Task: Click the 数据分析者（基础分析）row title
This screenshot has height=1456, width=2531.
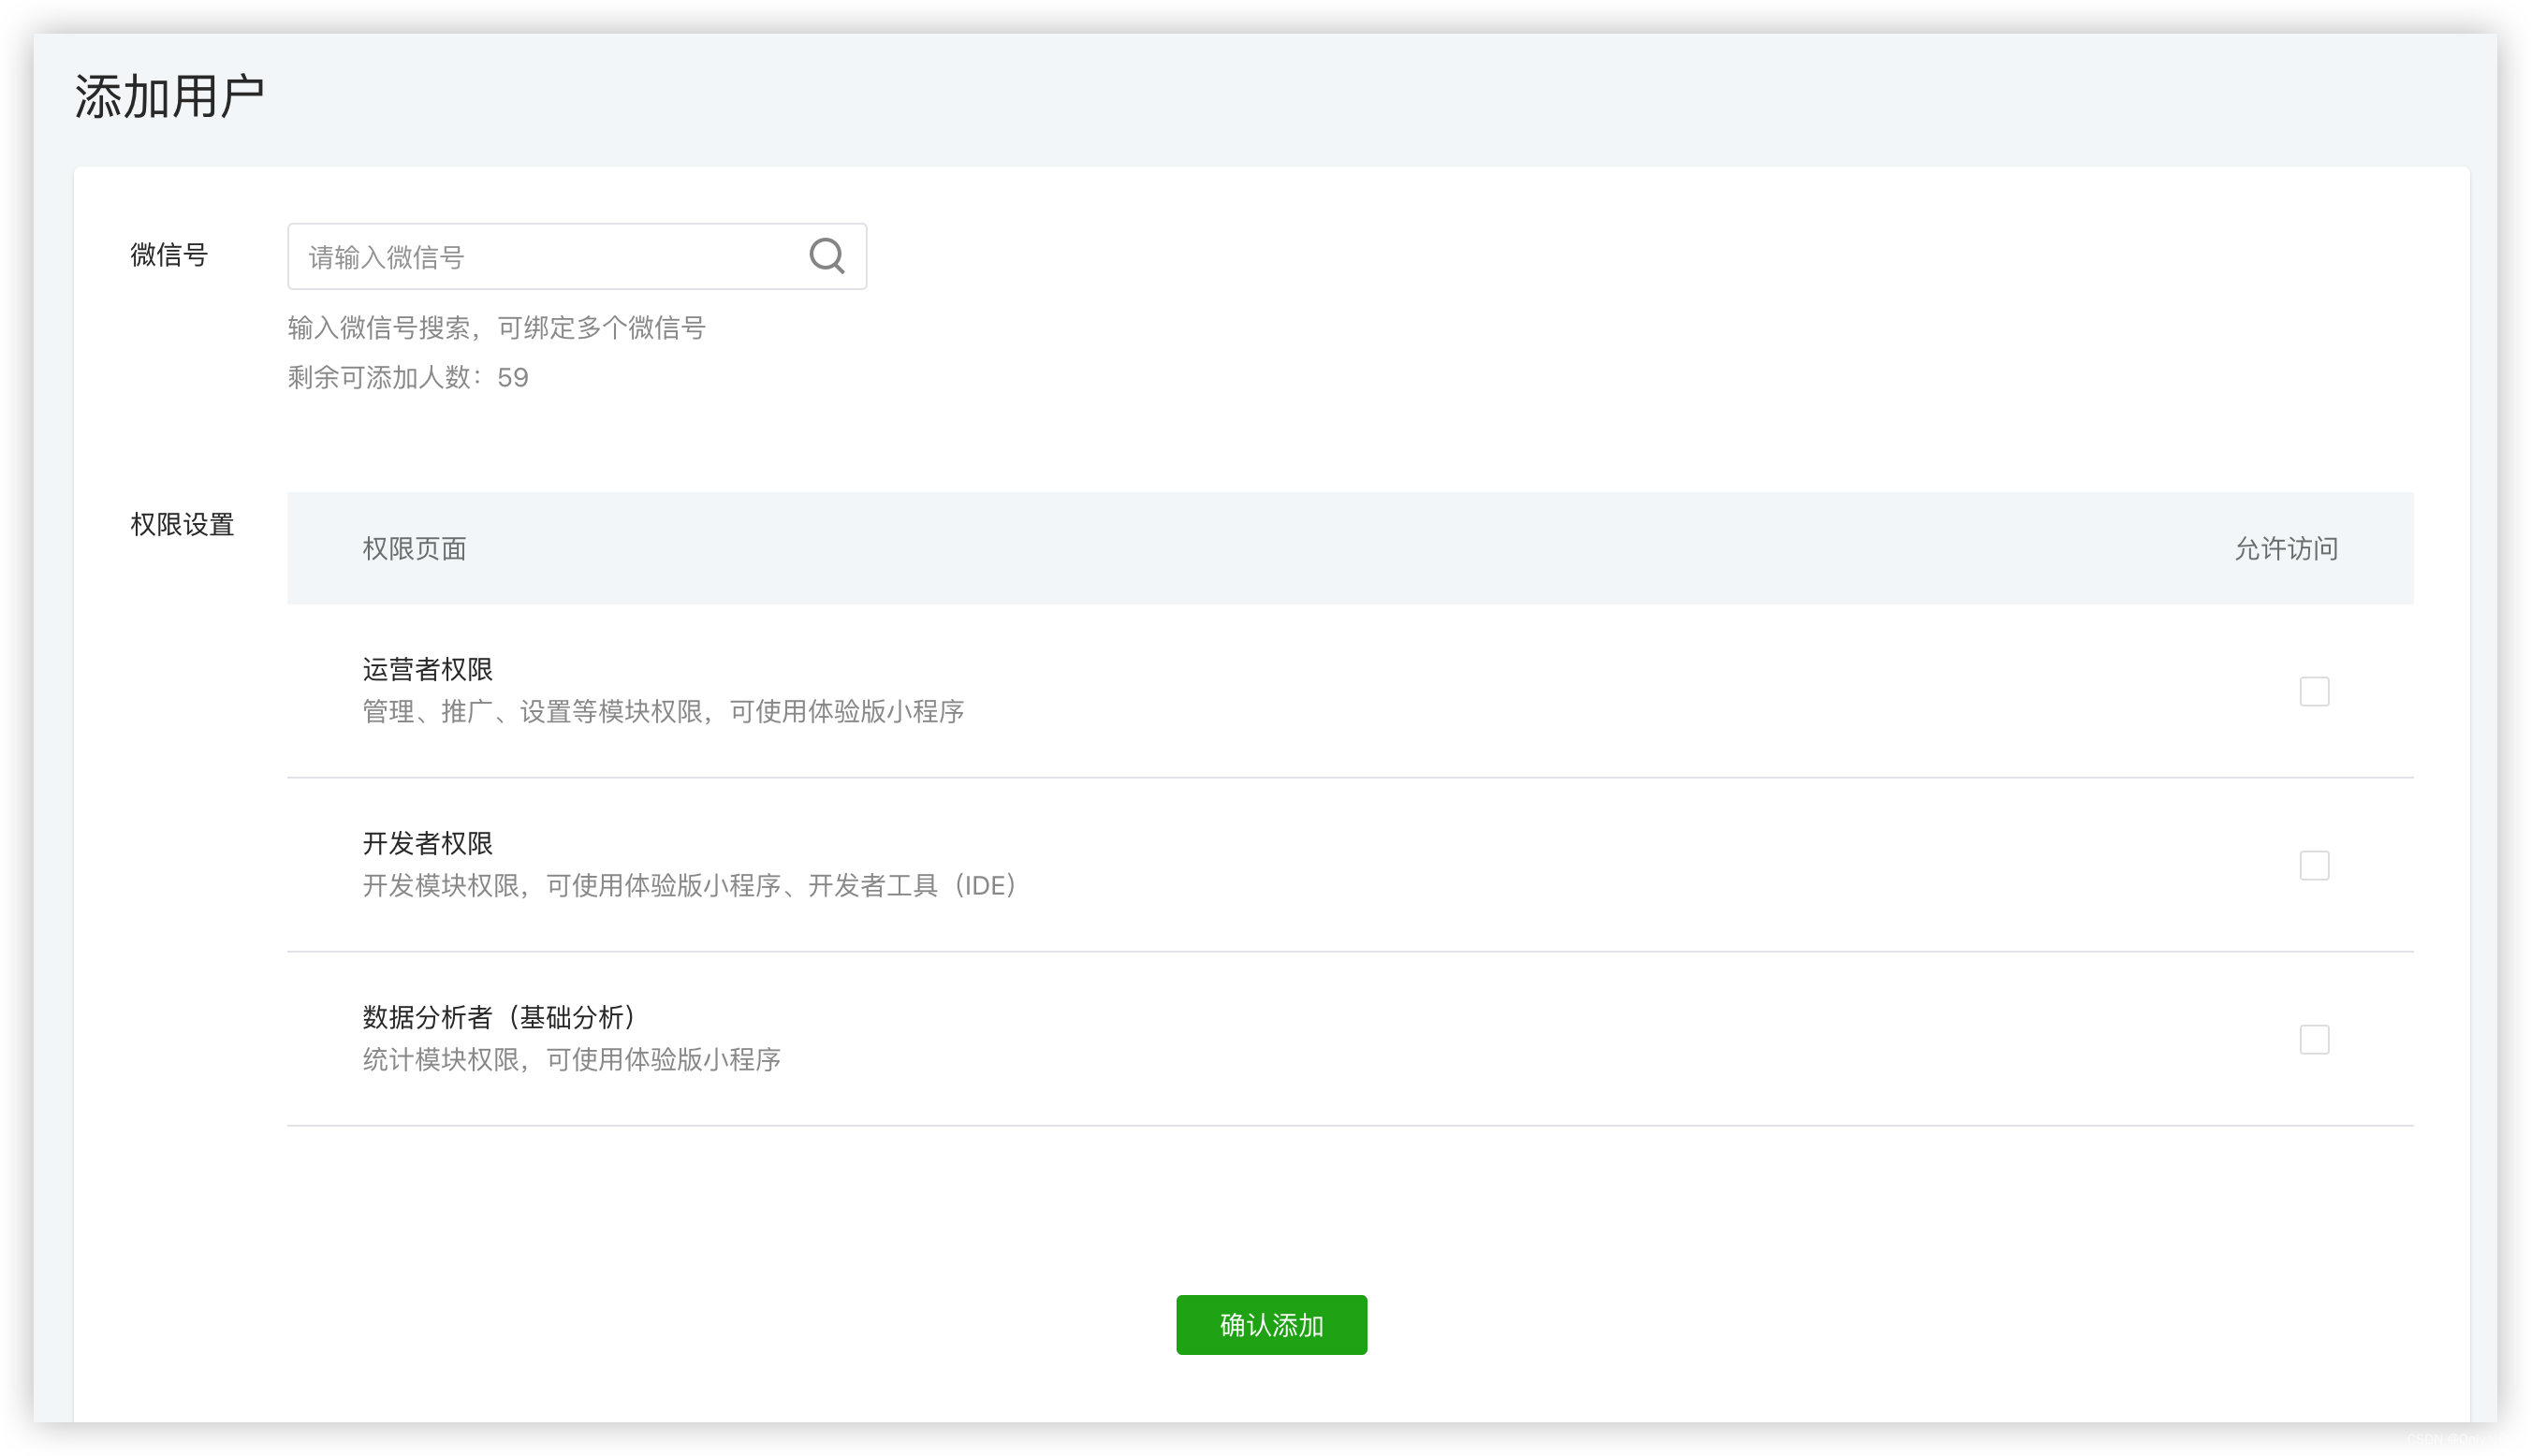Action: (x=498, y=1017)
